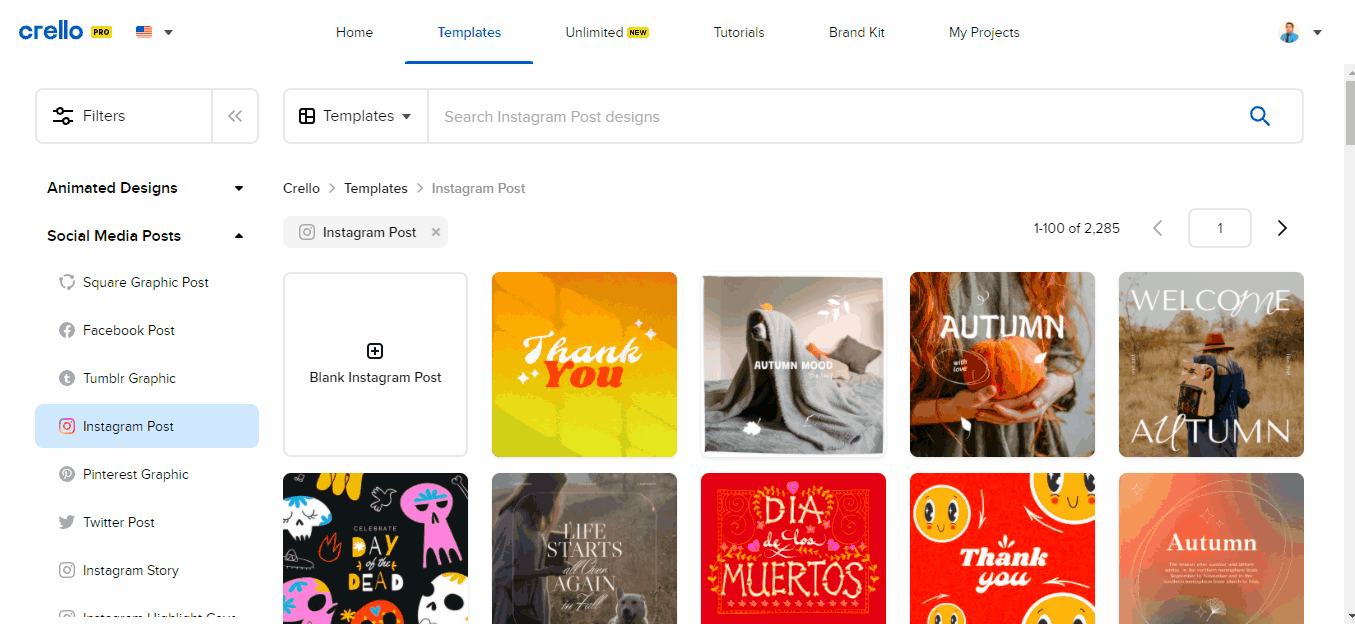Screen dimensions: 1355x624
Task: Open the Autumn pumpkin template
Action: click(x=1002, y=364)
